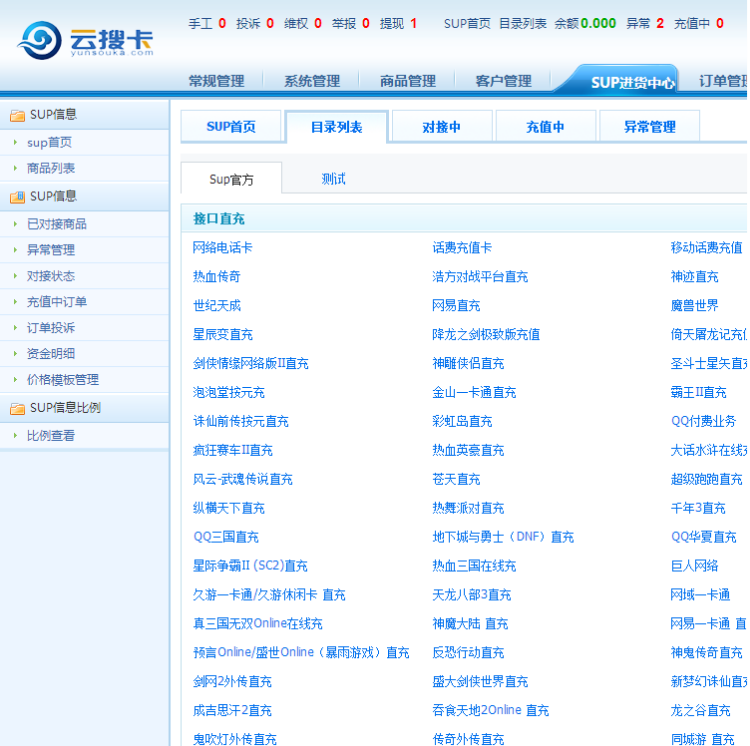Open the 星辰变直充 link
The height and width of the screenshot is (746, 750).
(222, 334)
